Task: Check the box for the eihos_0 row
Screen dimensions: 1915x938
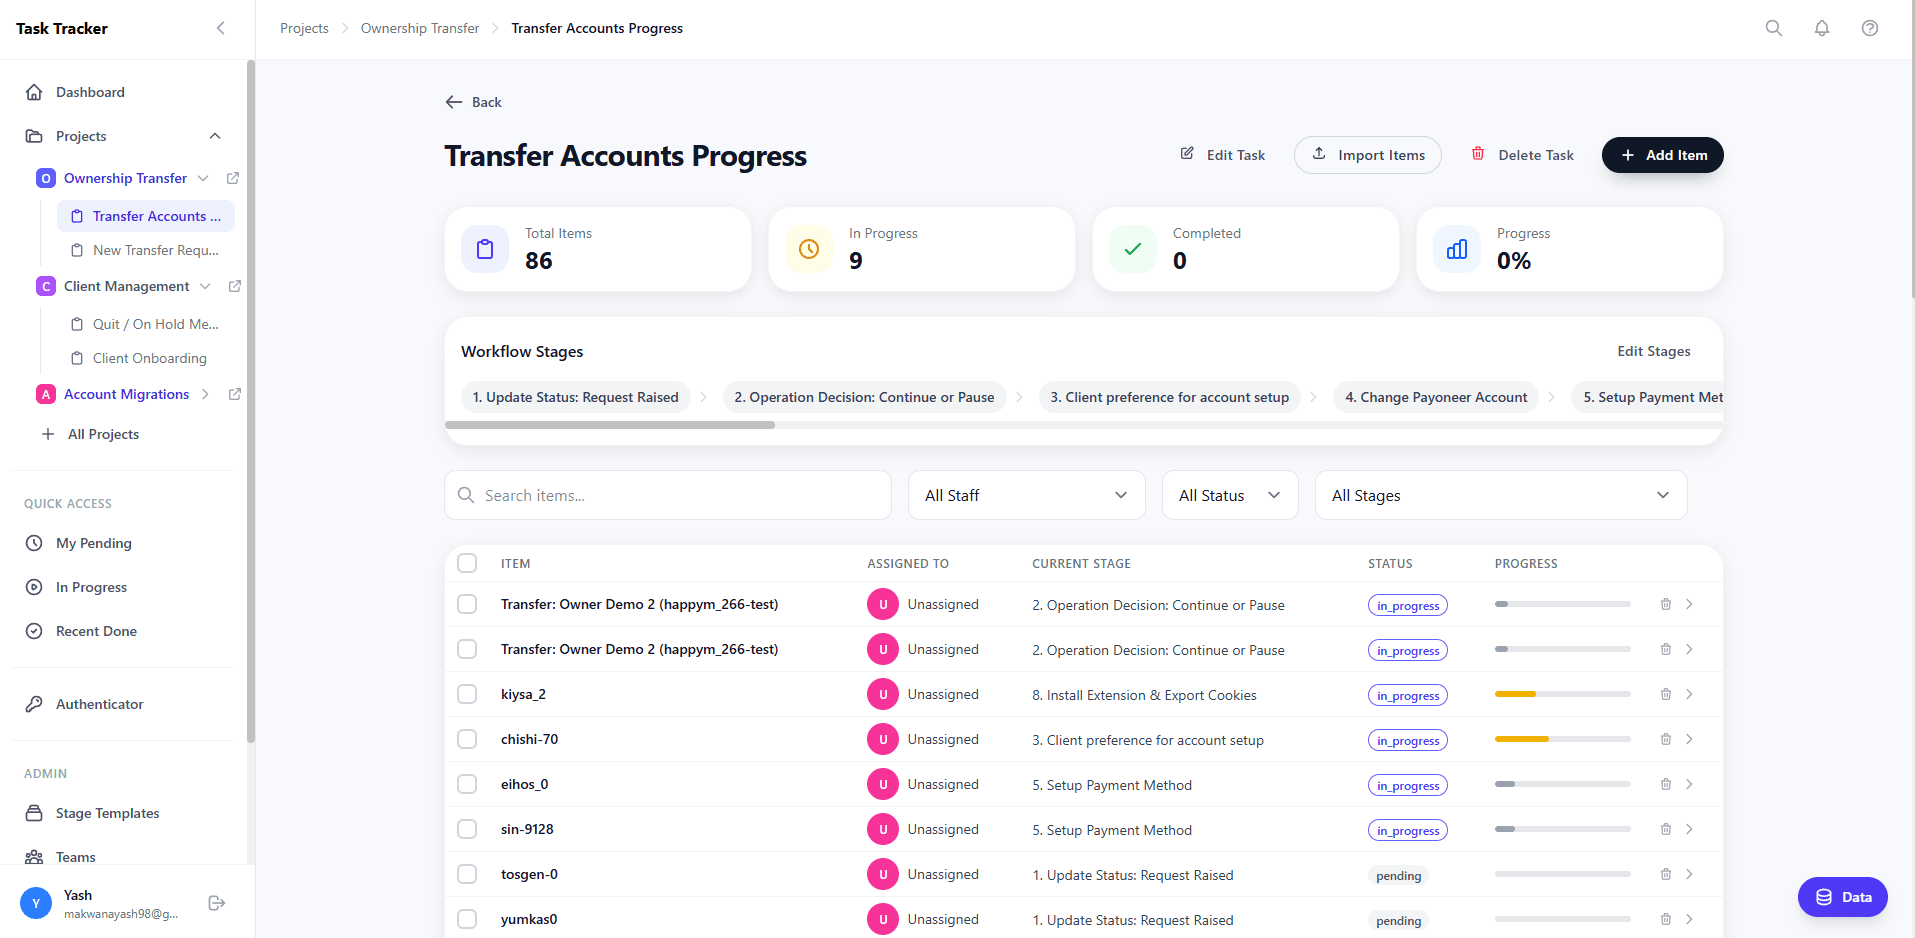Action: 467,784
